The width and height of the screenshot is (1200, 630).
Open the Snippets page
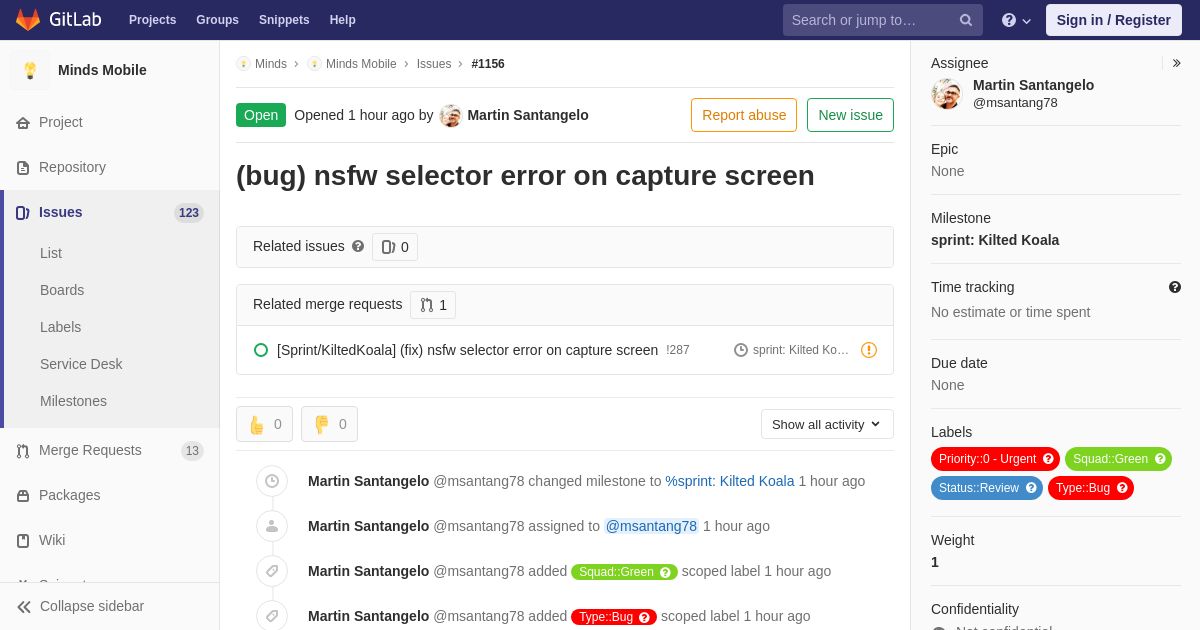(x=284, y=20)
